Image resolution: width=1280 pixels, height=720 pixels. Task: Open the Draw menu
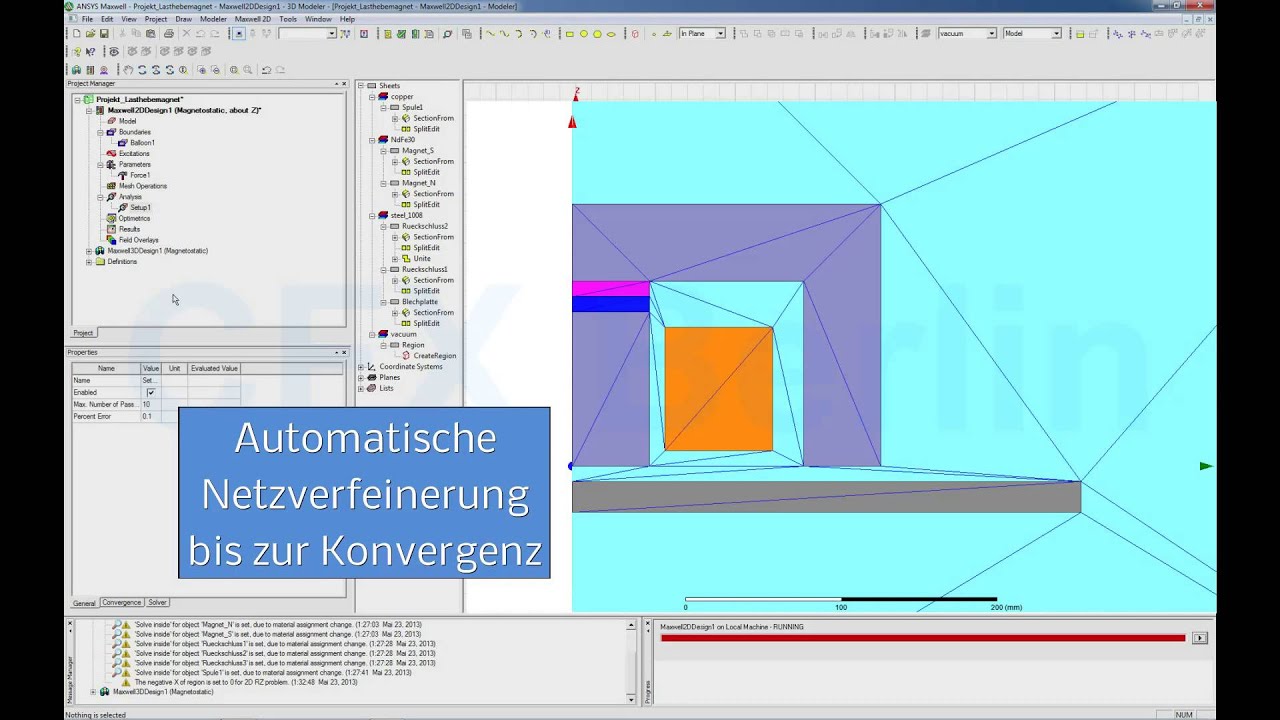[183, 19]
